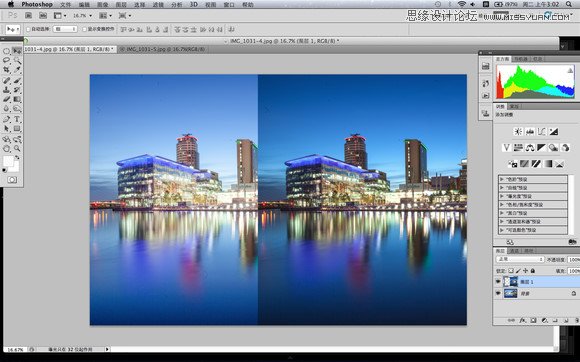Hide the 图层 1 layer

point(498,282)
